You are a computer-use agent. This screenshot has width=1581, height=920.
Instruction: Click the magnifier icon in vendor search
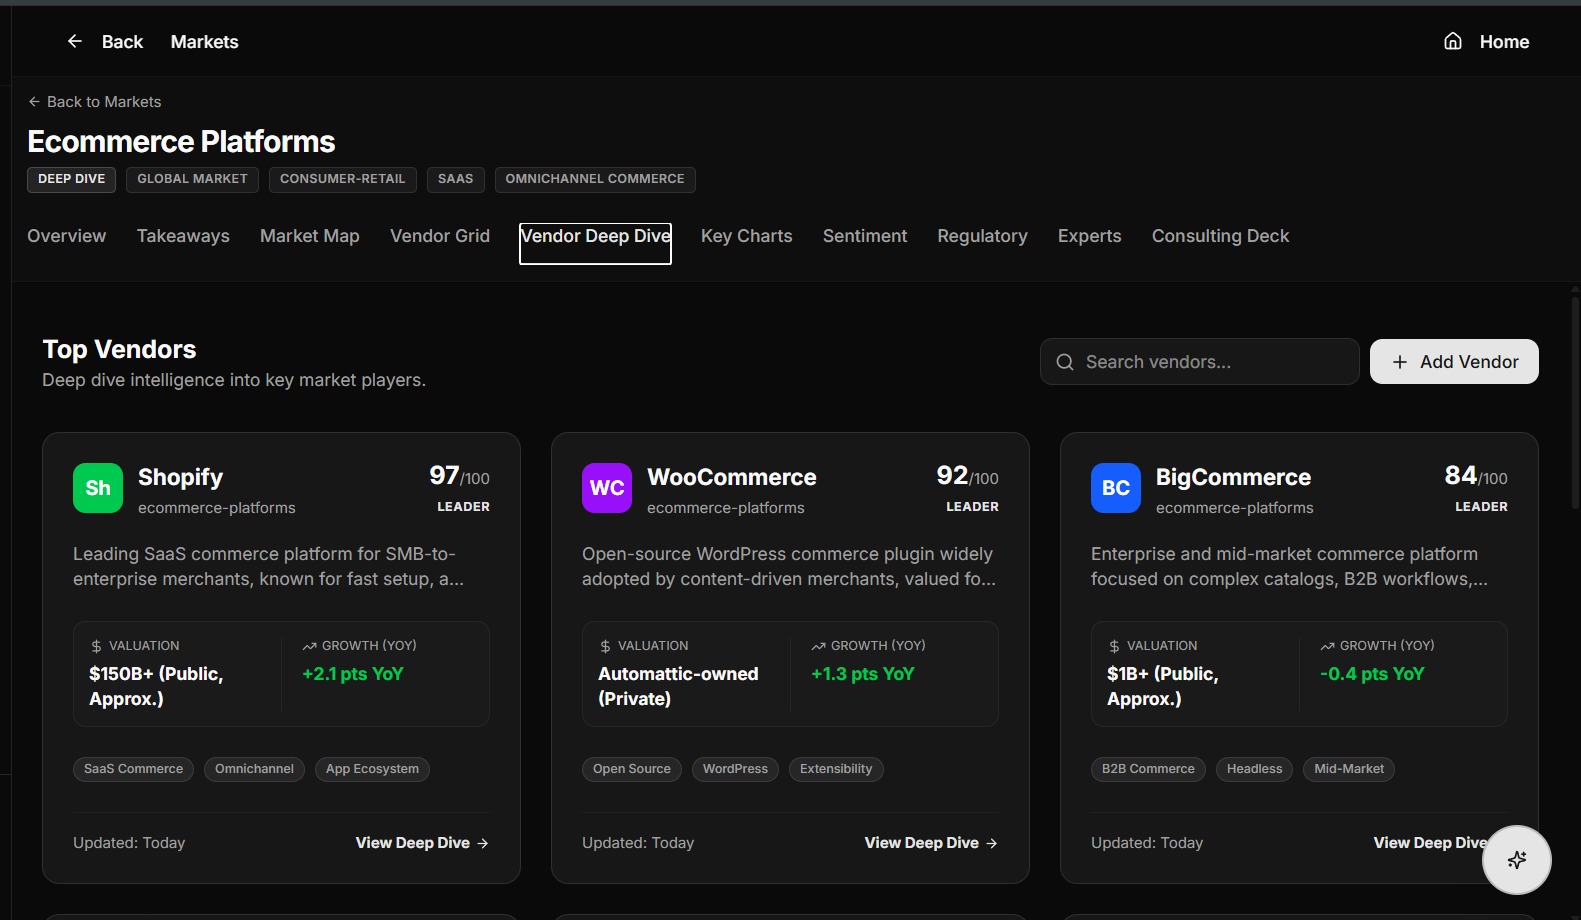click(x=1065, y=362)
